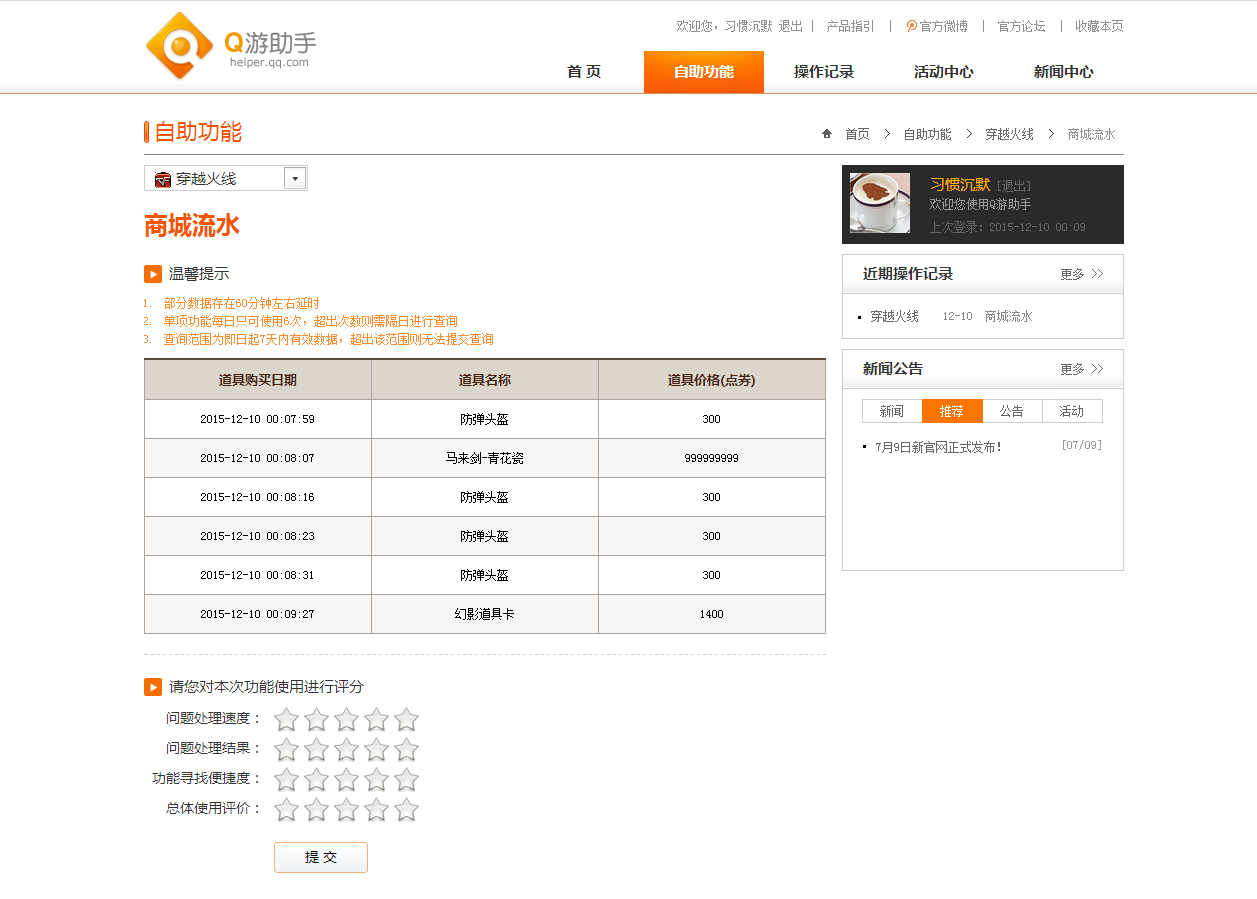Rate 问题处理速度 two stars

317,719
